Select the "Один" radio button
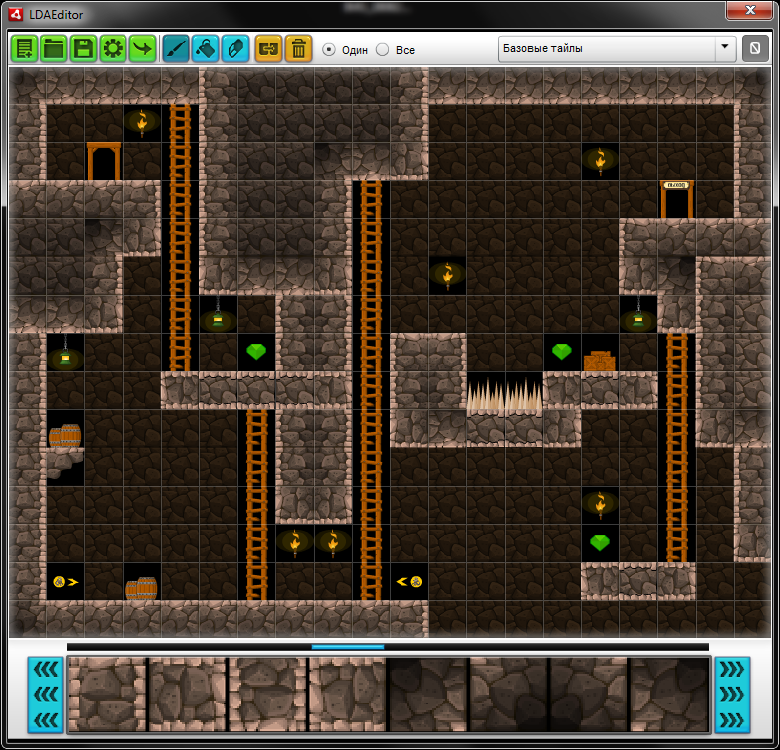 point(328,49)
